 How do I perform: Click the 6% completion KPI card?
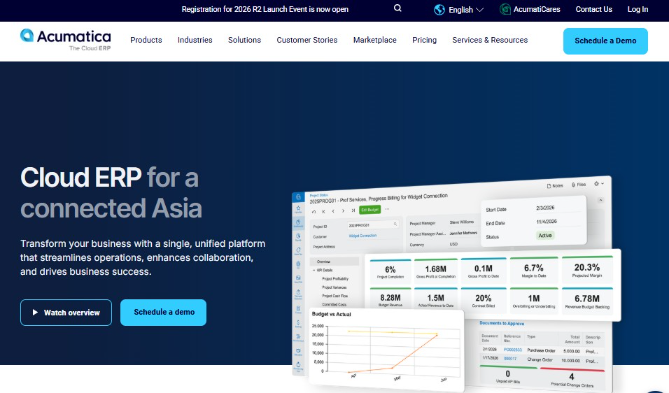click(390, 271)
